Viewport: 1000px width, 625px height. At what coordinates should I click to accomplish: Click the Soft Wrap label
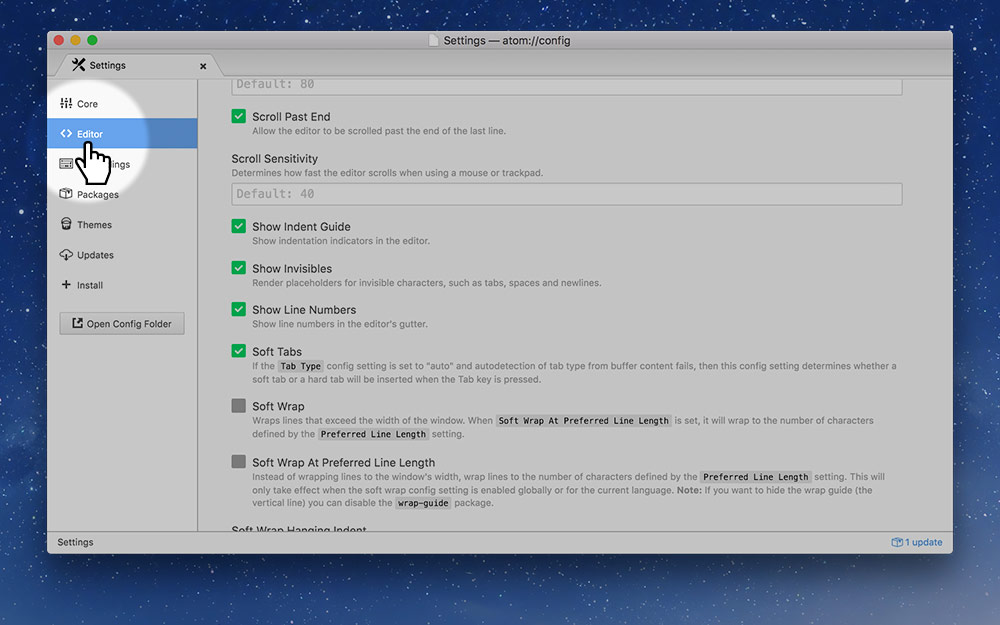point(278,406)
